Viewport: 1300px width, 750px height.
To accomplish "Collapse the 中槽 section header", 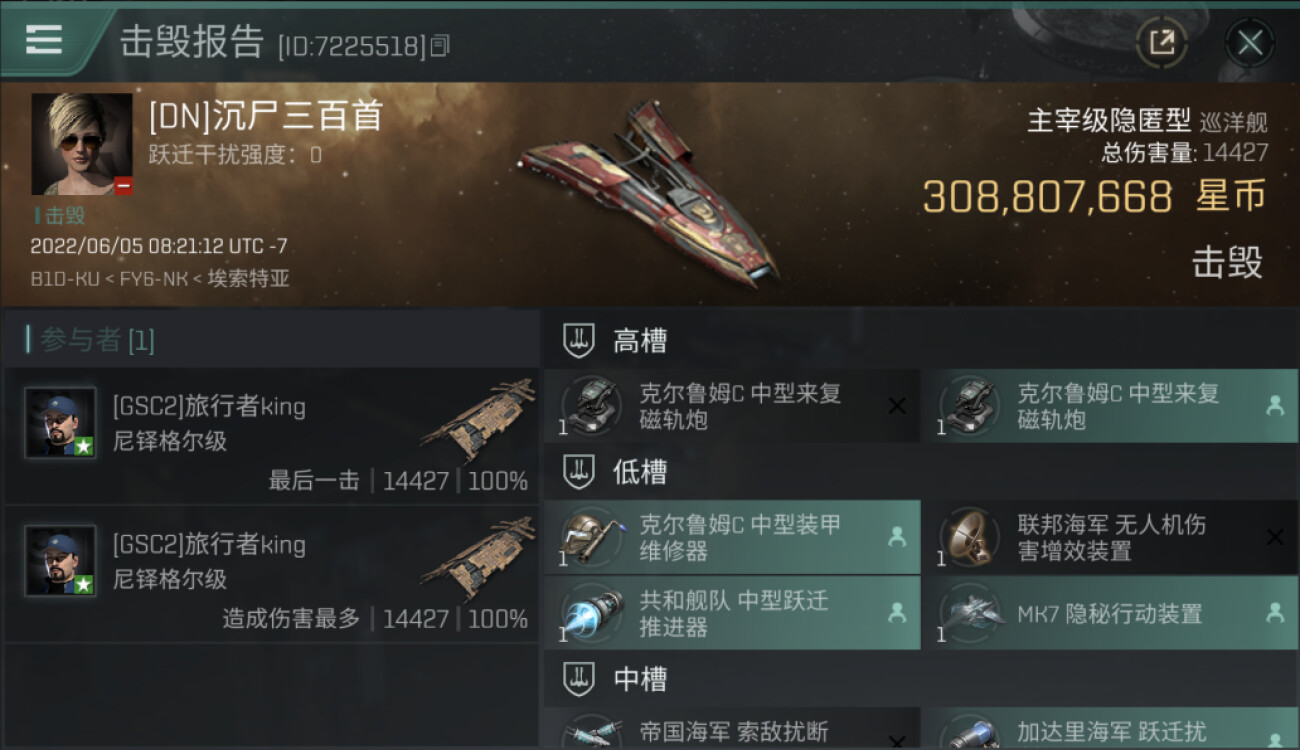I will [920, 680].
